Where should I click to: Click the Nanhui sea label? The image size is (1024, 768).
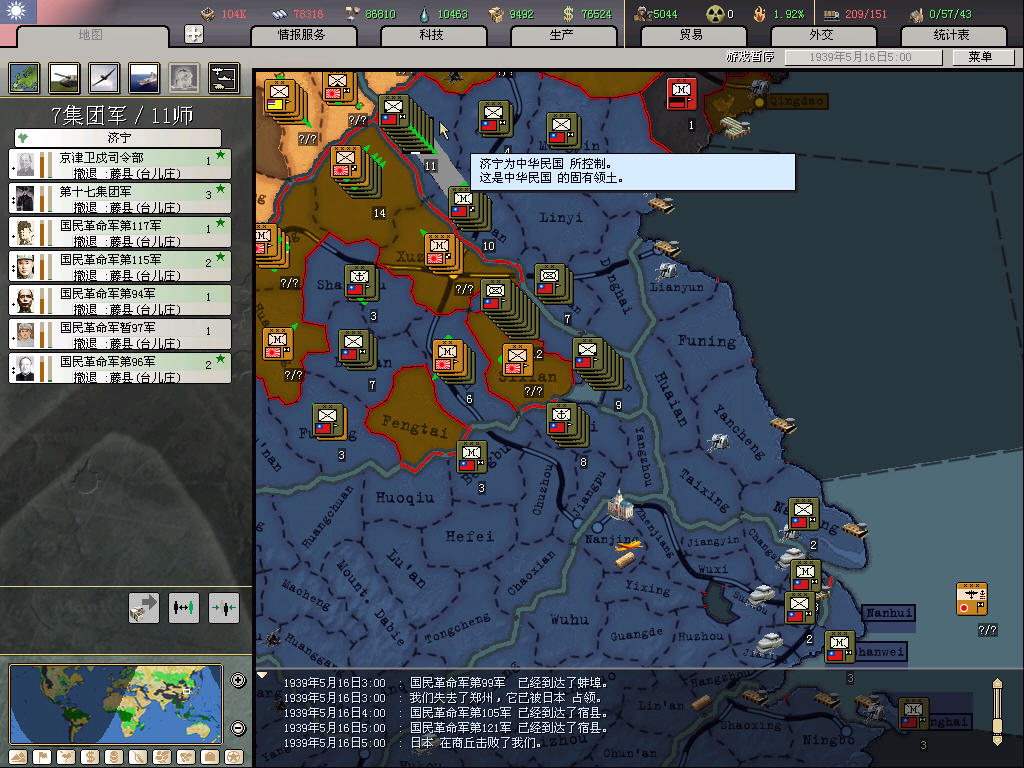click(889, 613)
